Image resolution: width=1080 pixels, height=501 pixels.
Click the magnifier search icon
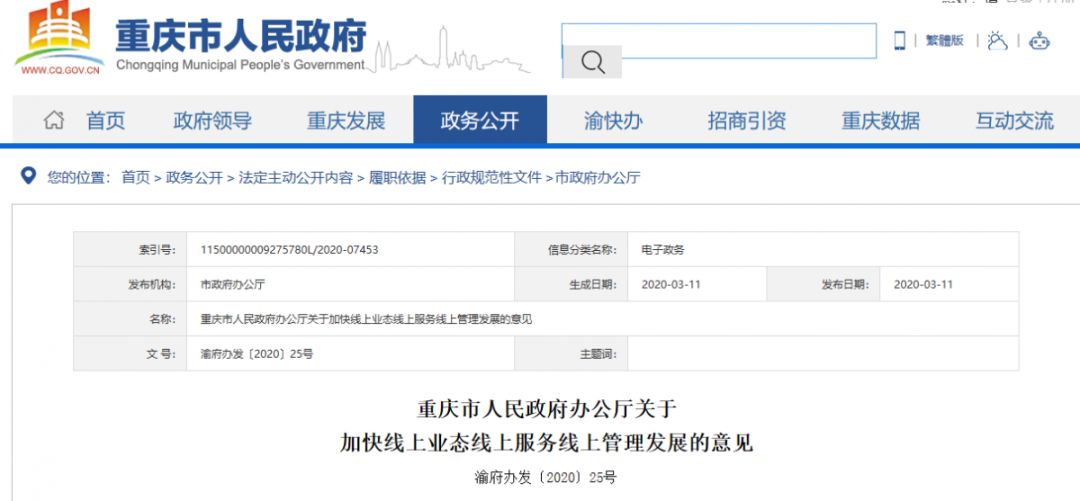coord(592,63)
